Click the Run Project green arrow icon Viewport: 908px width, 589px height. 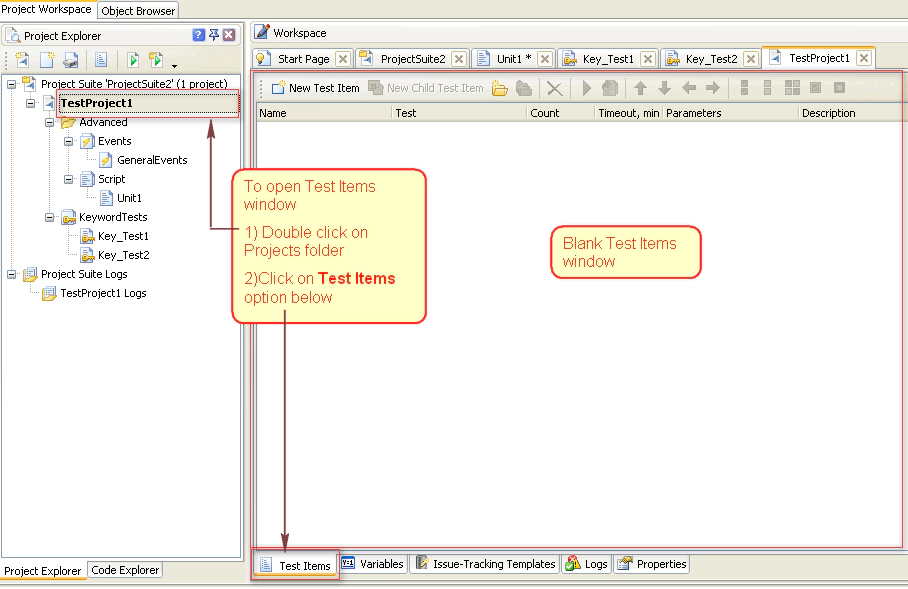132,60
